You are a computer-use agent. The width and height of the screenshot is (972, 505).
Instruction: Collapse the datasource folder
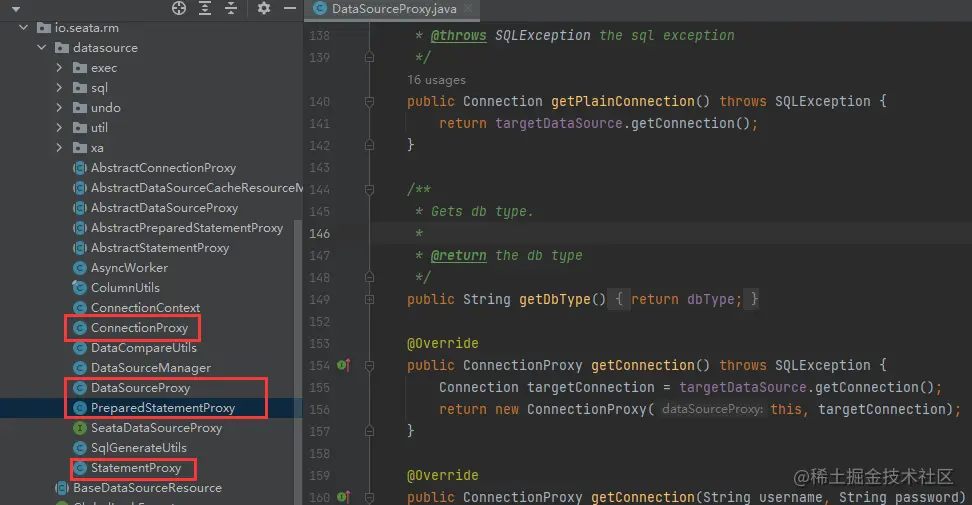[42, 48]
